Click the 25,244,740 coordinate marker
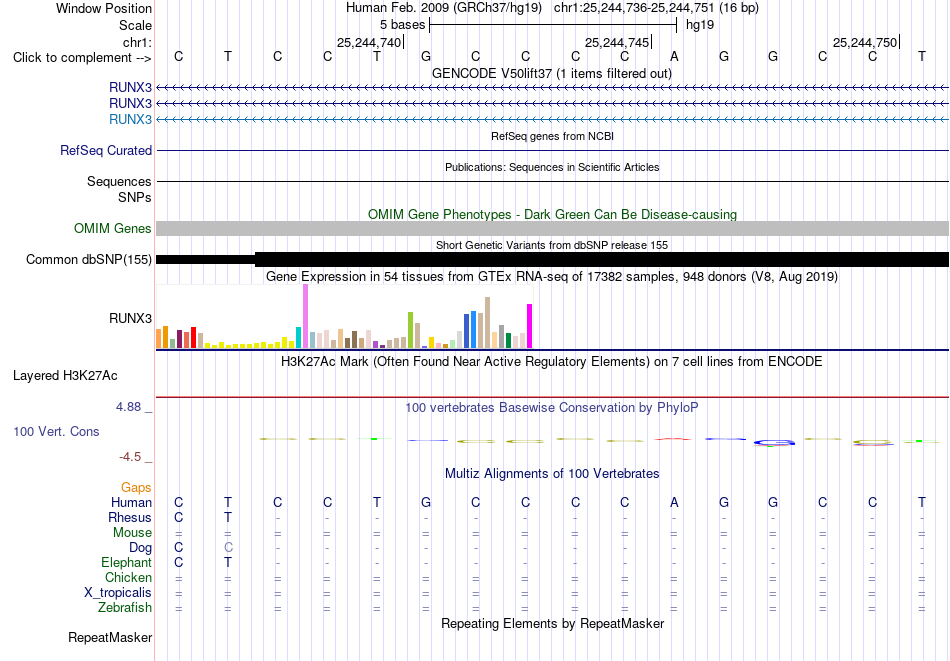 point(369,42)
